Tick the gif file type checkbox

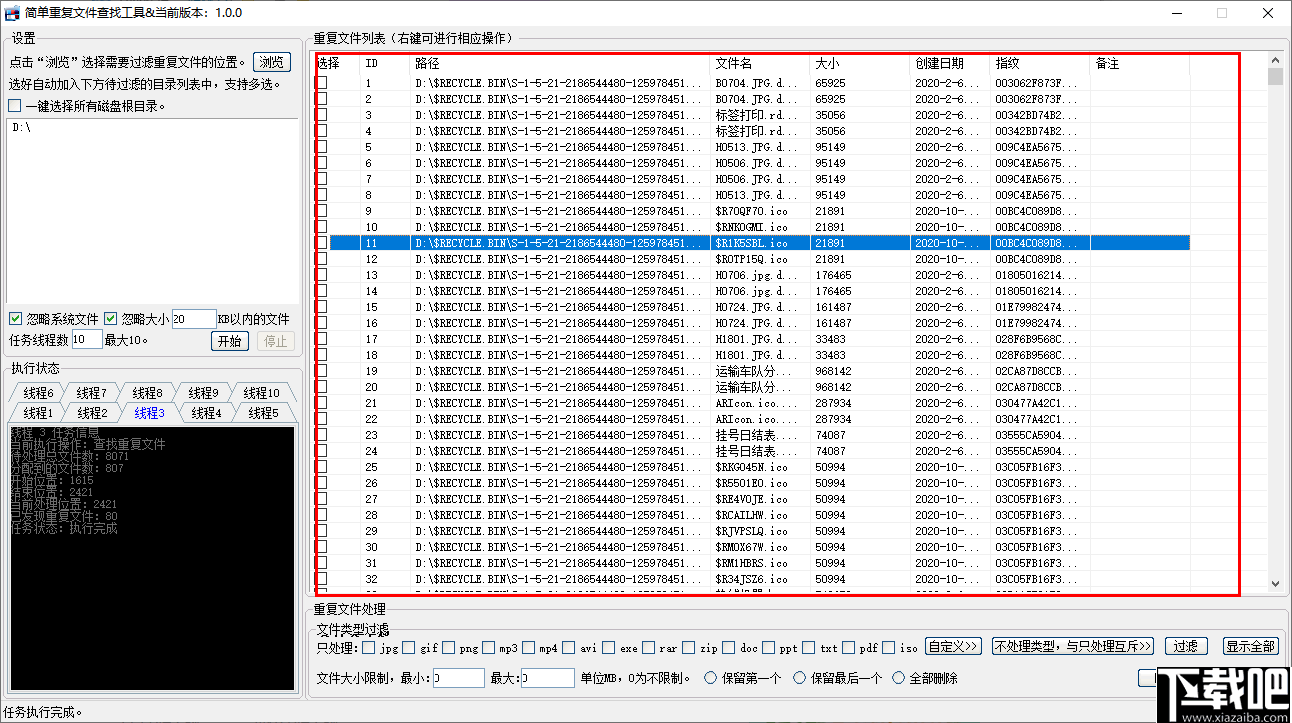coord(408,648)
